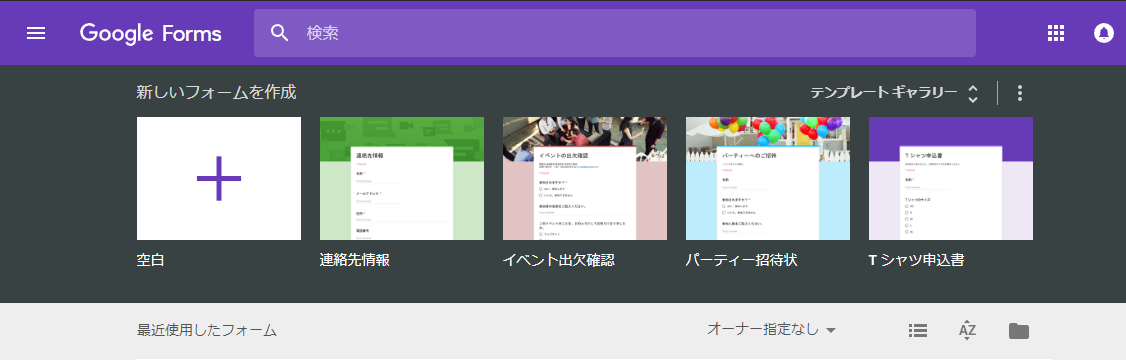Open the パーティー招待状 template thumbnail
1126x360 pixels.
768,178
